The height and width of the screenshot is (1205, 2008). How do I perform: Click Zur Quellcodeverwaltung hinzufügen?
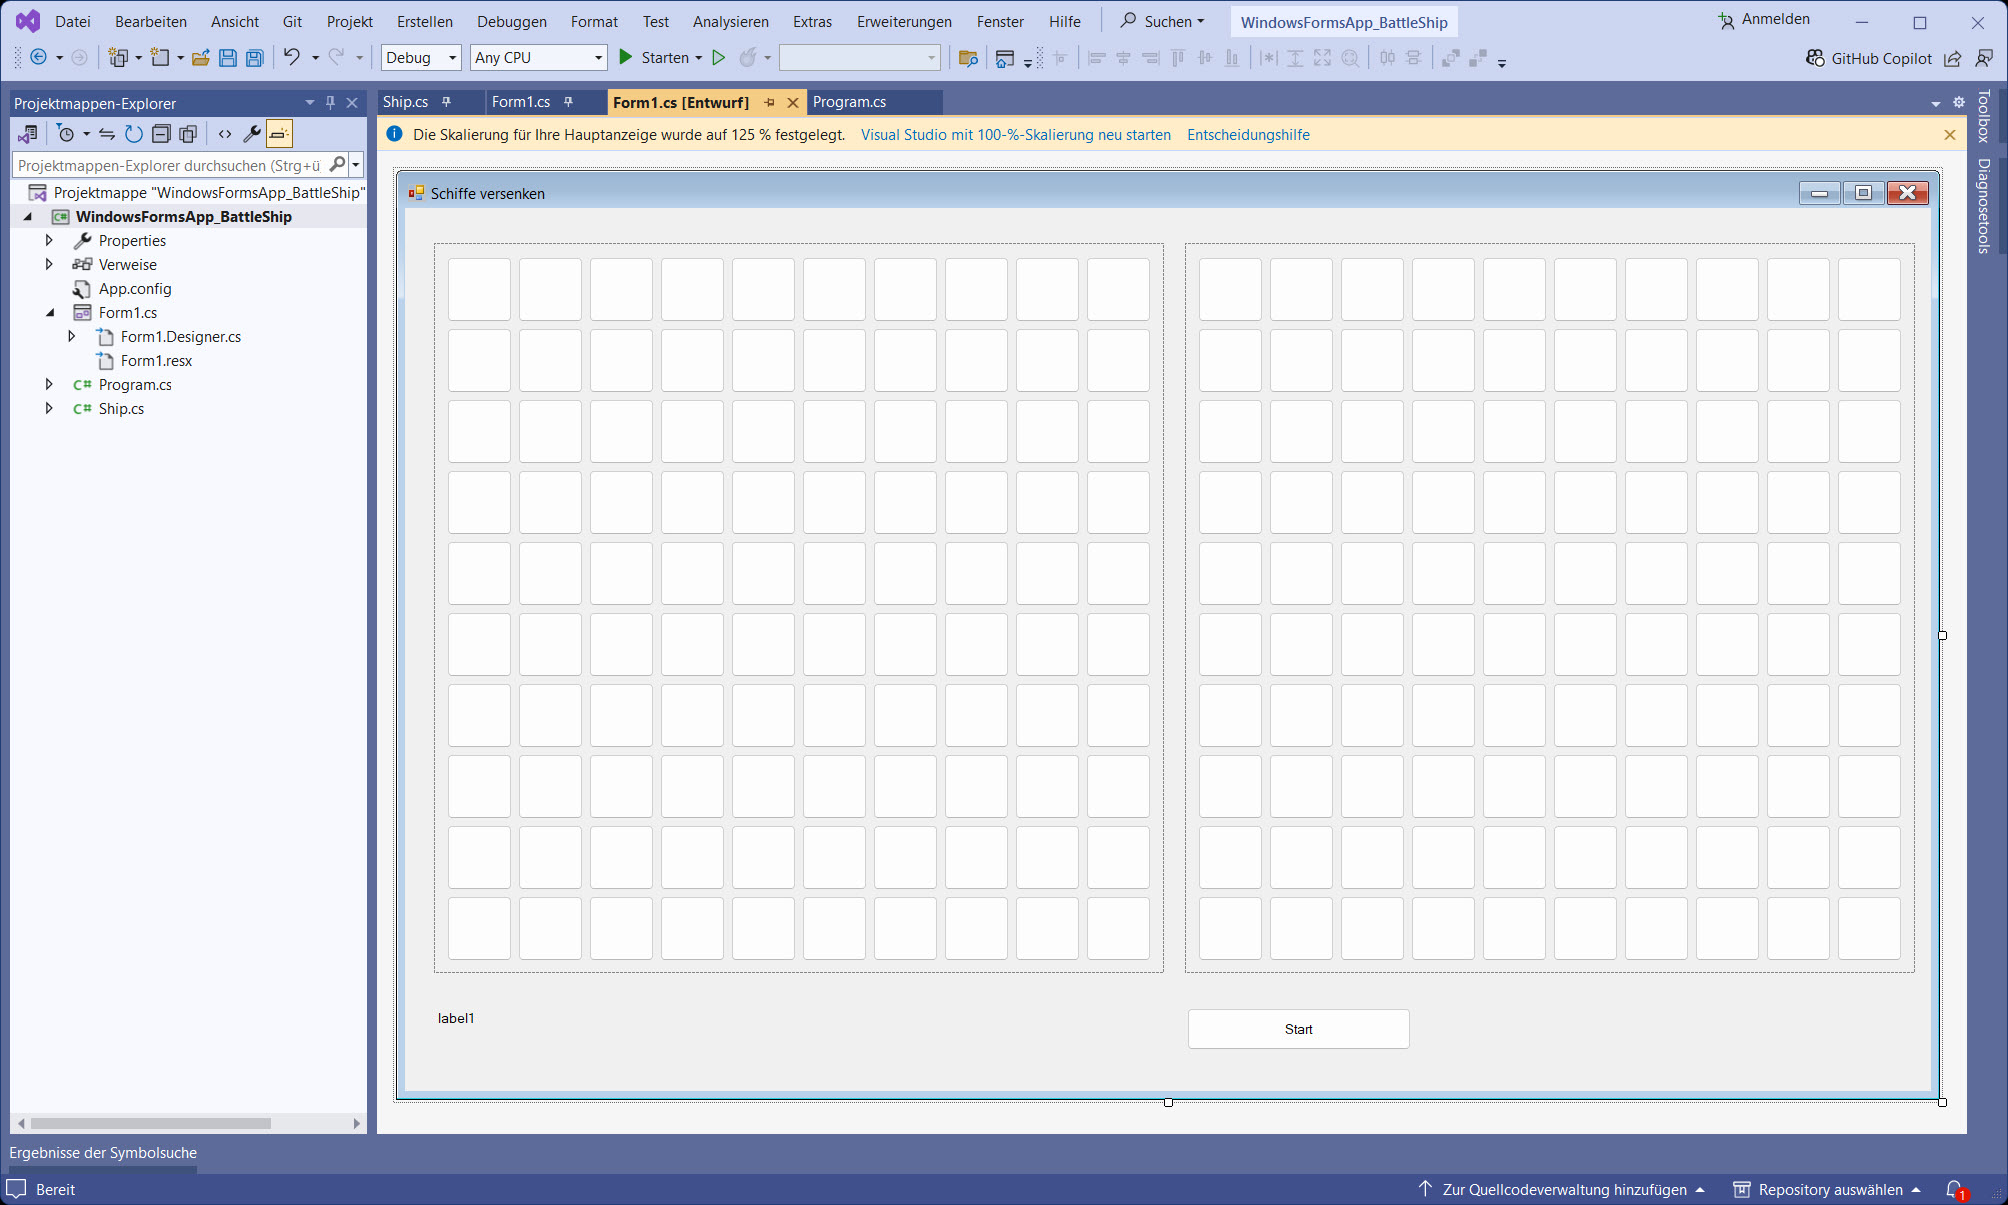tap(1561, 1189)
